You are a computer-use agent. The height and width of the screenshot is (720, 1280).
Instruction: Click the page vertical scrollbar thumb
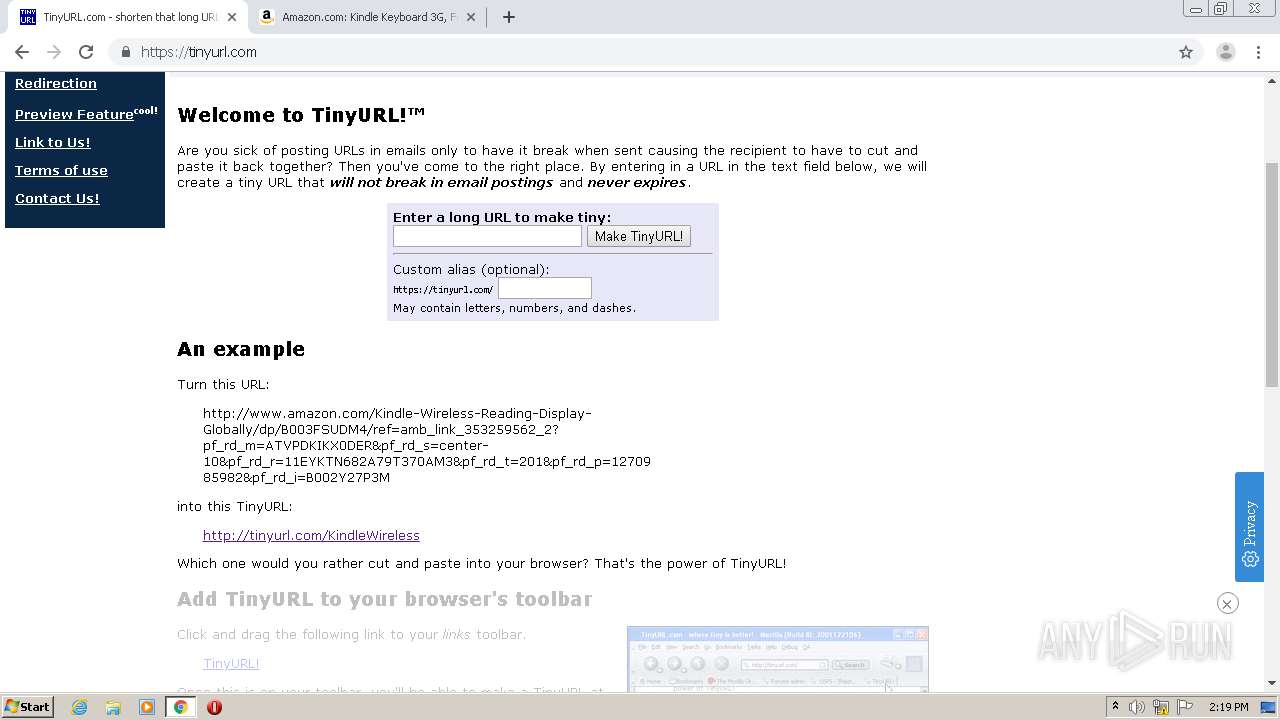1272,275
